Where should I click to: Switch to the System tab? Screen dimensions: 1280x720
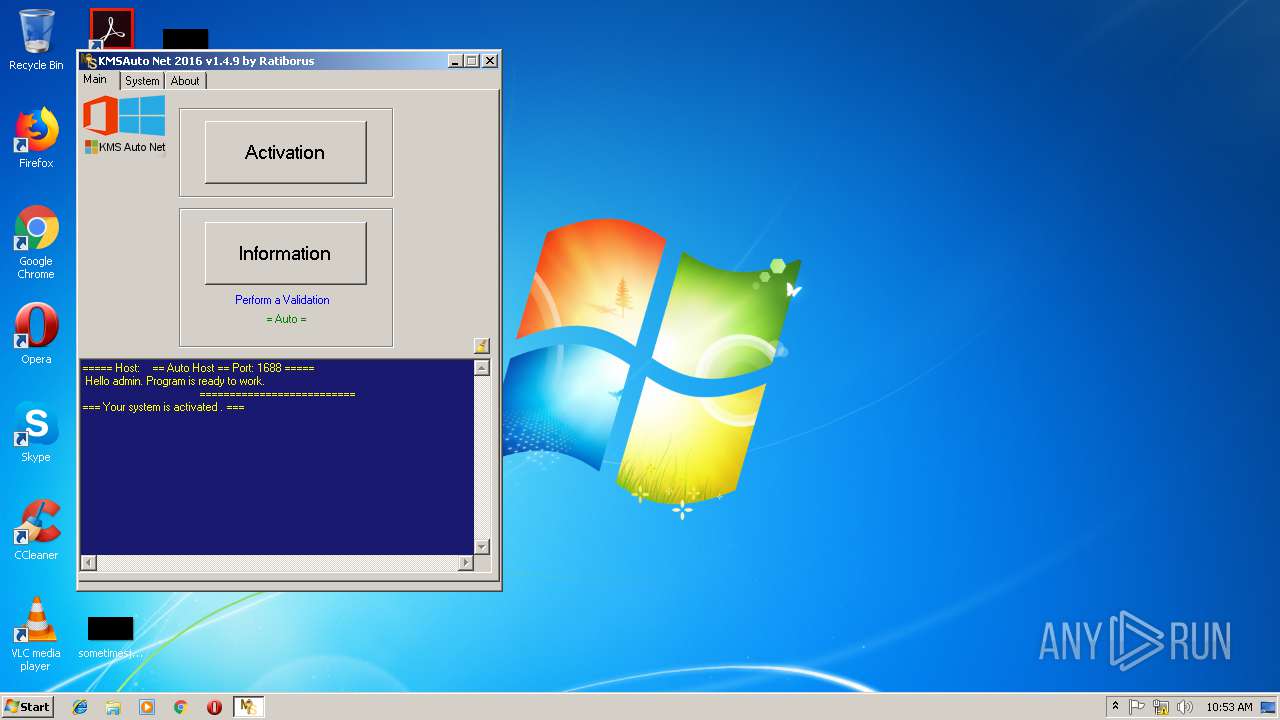click(x=142, y=81)
